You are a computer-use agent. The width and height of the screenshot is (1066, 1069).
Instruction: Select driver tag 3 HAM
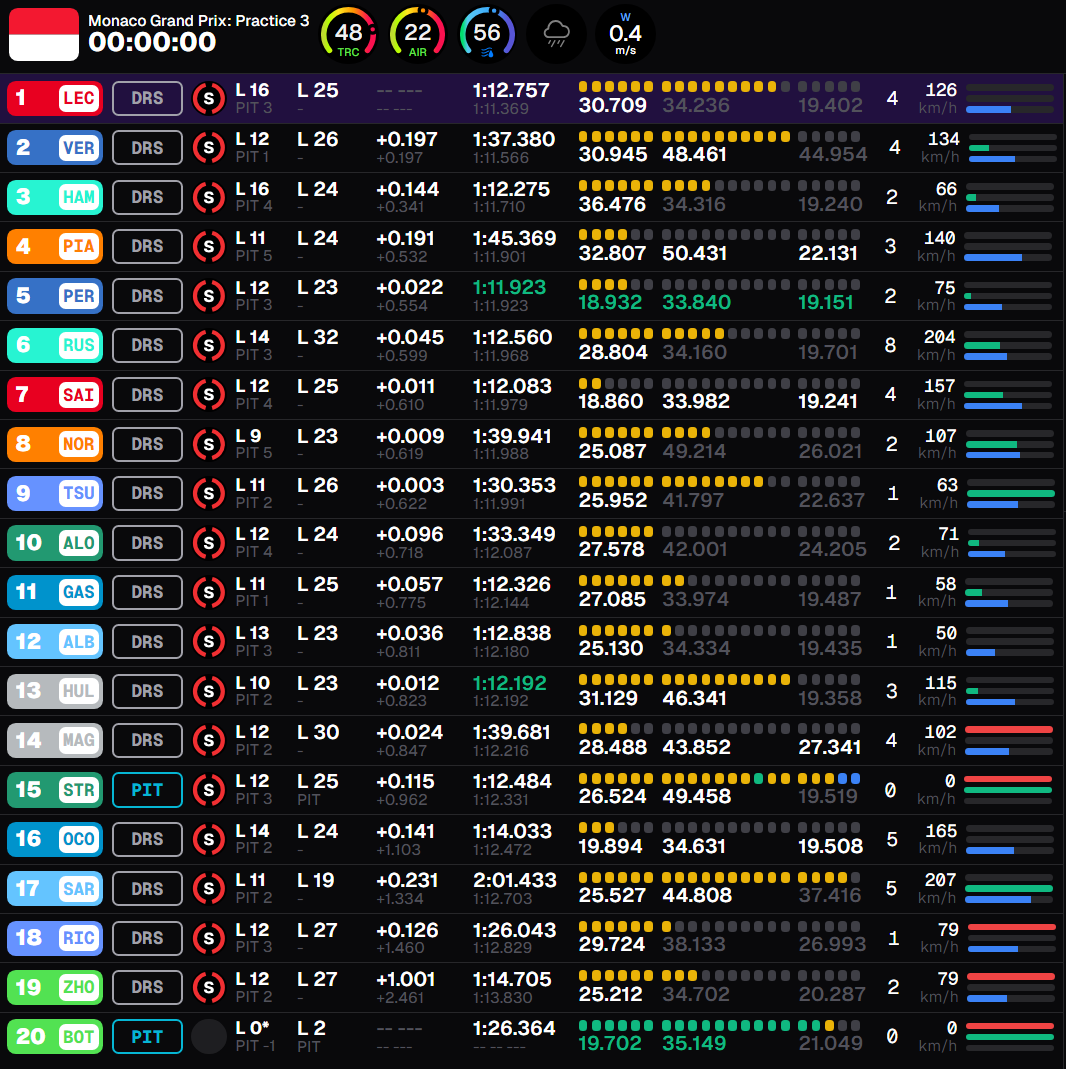(55, 197)
